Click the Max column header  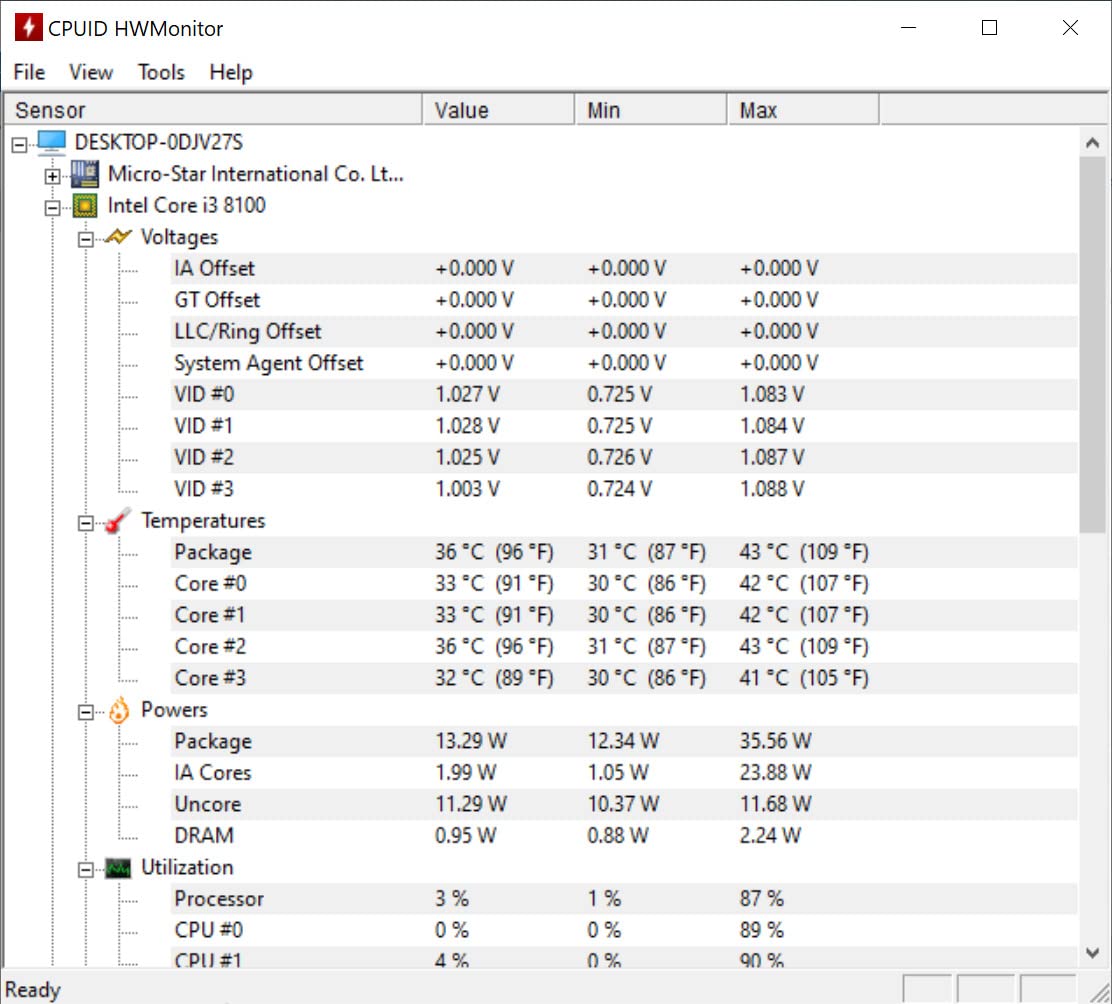click(804, 110)
